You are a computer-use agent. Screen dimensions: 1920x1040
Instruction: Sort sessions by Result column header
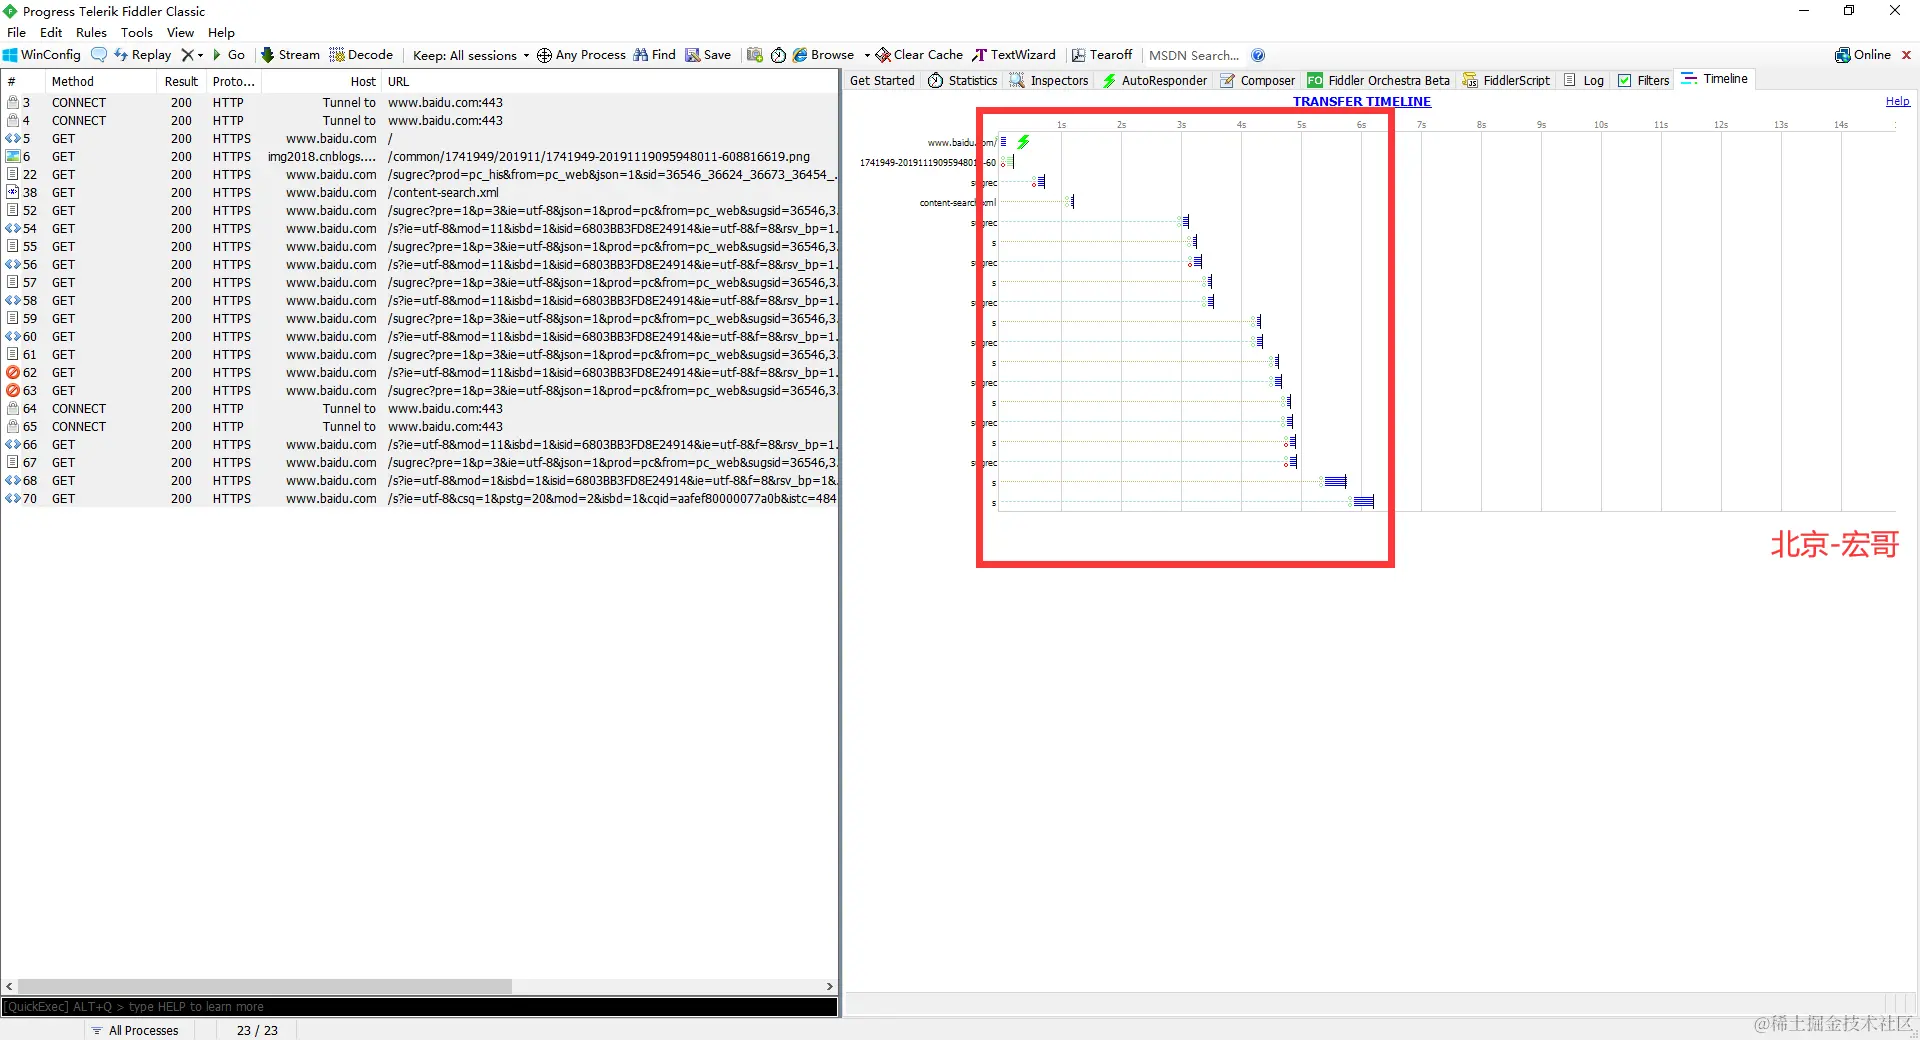coord(182,82)
